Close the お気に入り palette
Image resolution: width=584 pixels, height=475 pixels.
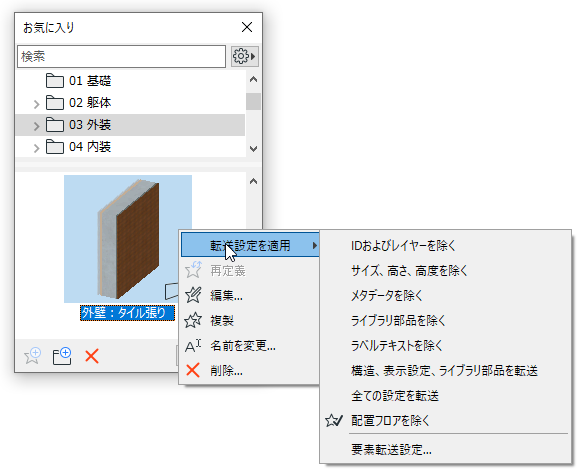click(247, 27)
